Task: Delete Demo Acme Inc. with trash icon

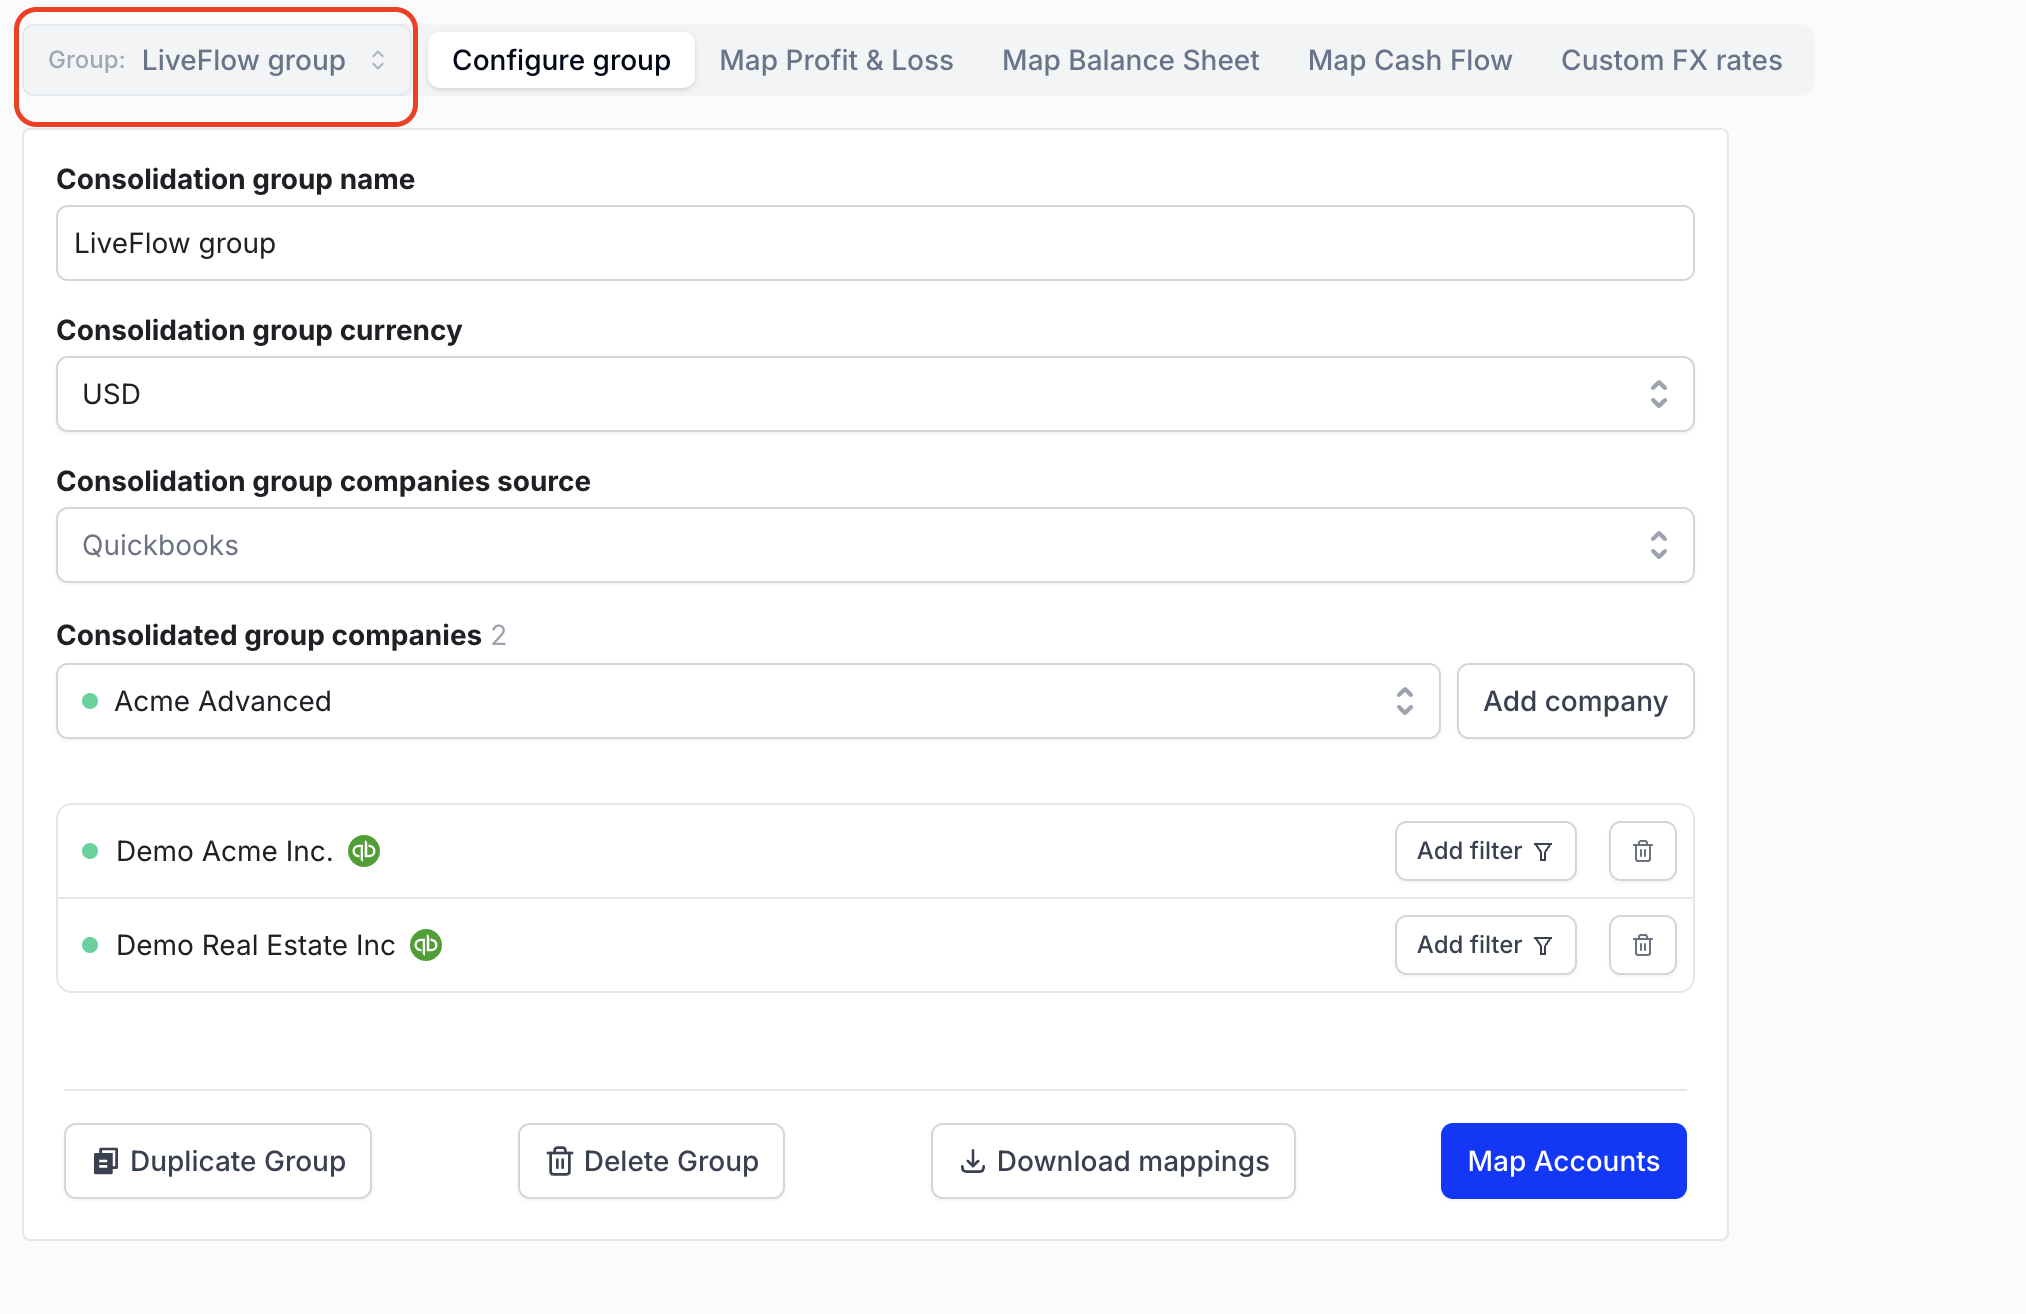Action: pos(1642,851)
